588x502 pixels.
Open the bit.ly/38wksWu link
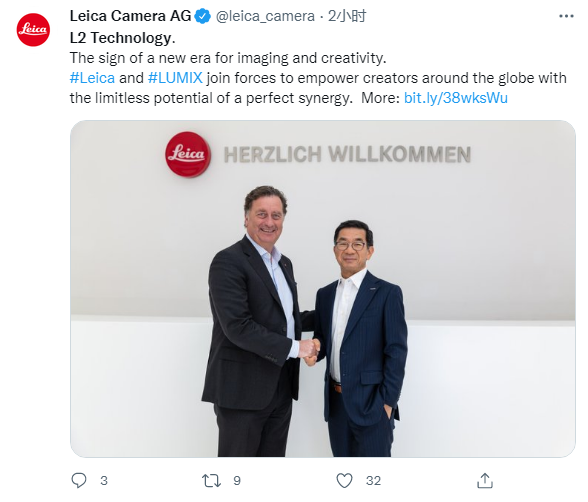click(x=456, y=98)
